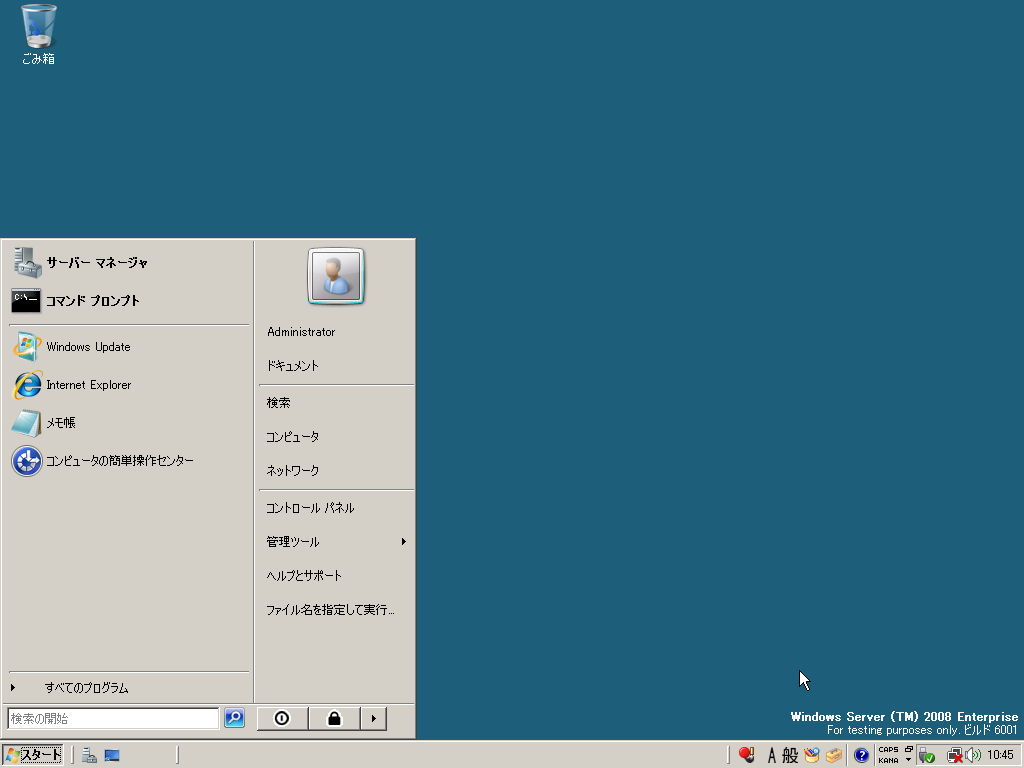The width and height of the screenshot is (1024, 768).
Task: Expand すべてのプログラム list
Action: (x=86, y=688)
